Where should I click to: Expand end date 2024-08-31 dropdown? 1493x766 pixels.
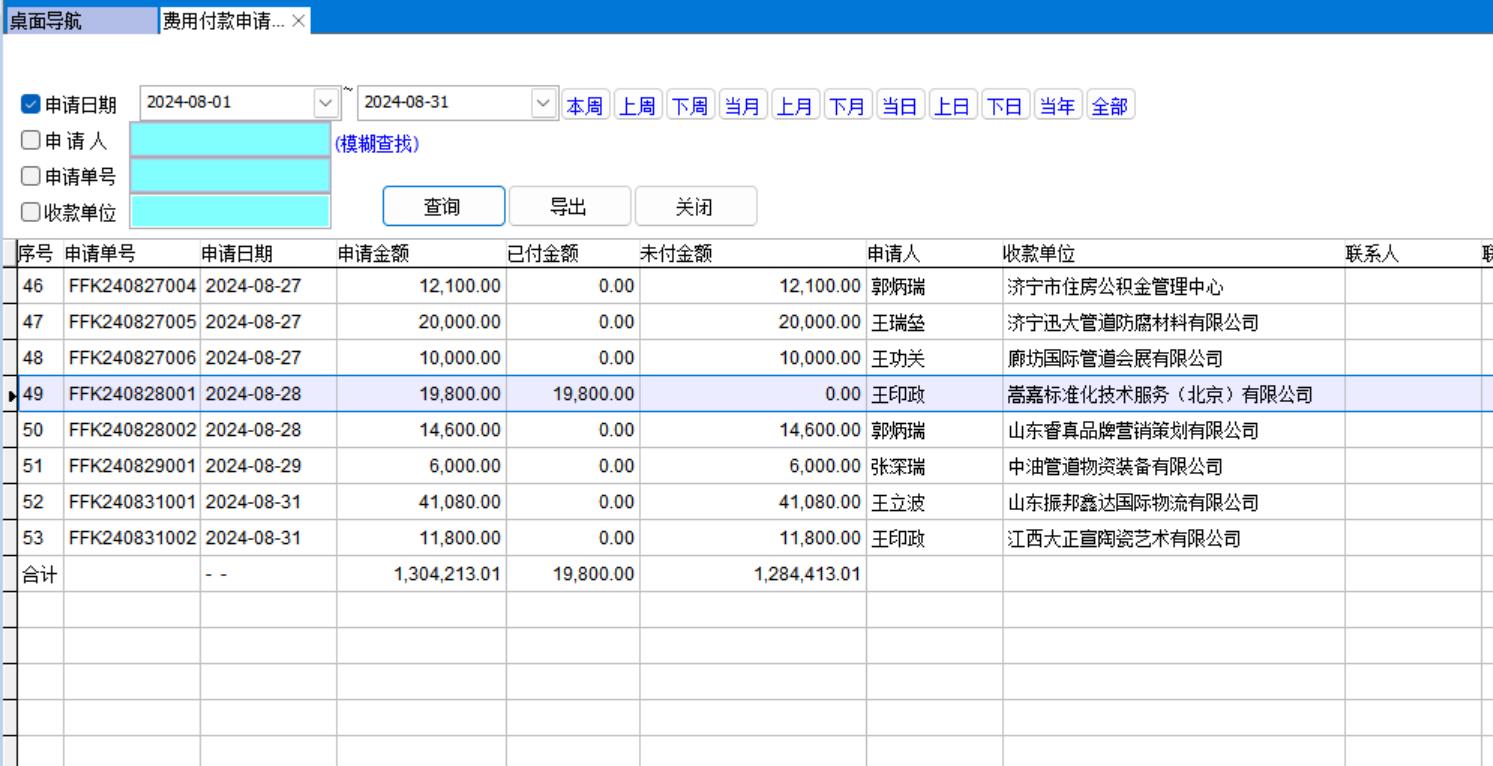click(x=542, y=103)
